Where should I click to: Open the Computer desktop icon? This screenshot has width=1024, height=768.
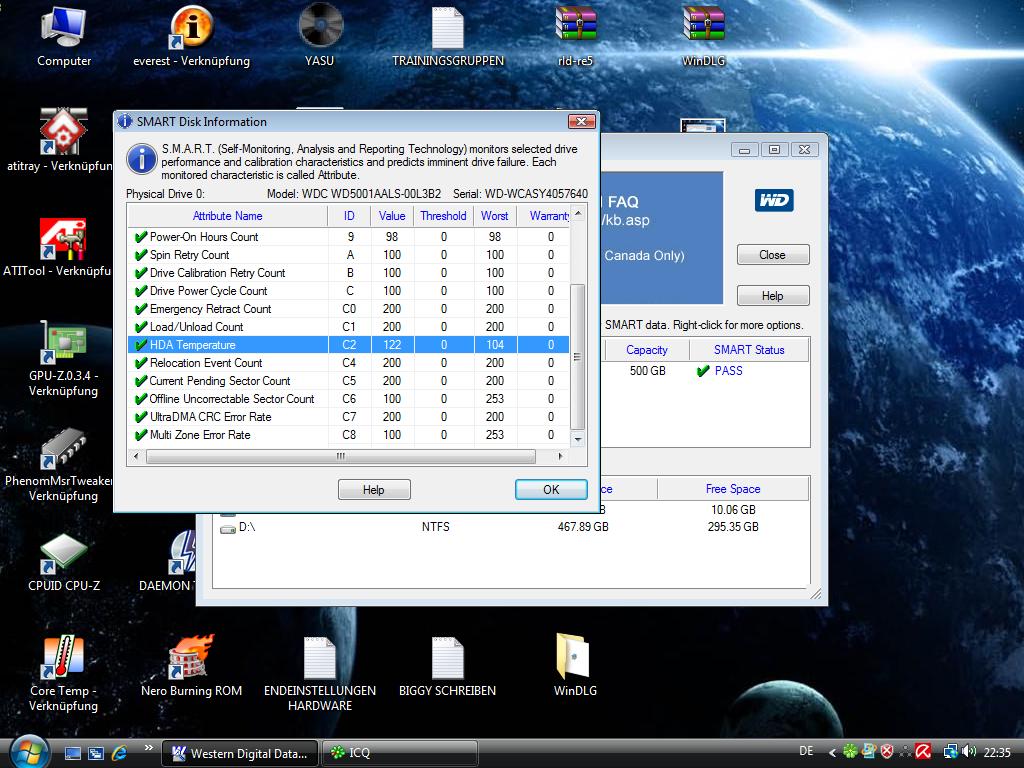tap(63, 27)
